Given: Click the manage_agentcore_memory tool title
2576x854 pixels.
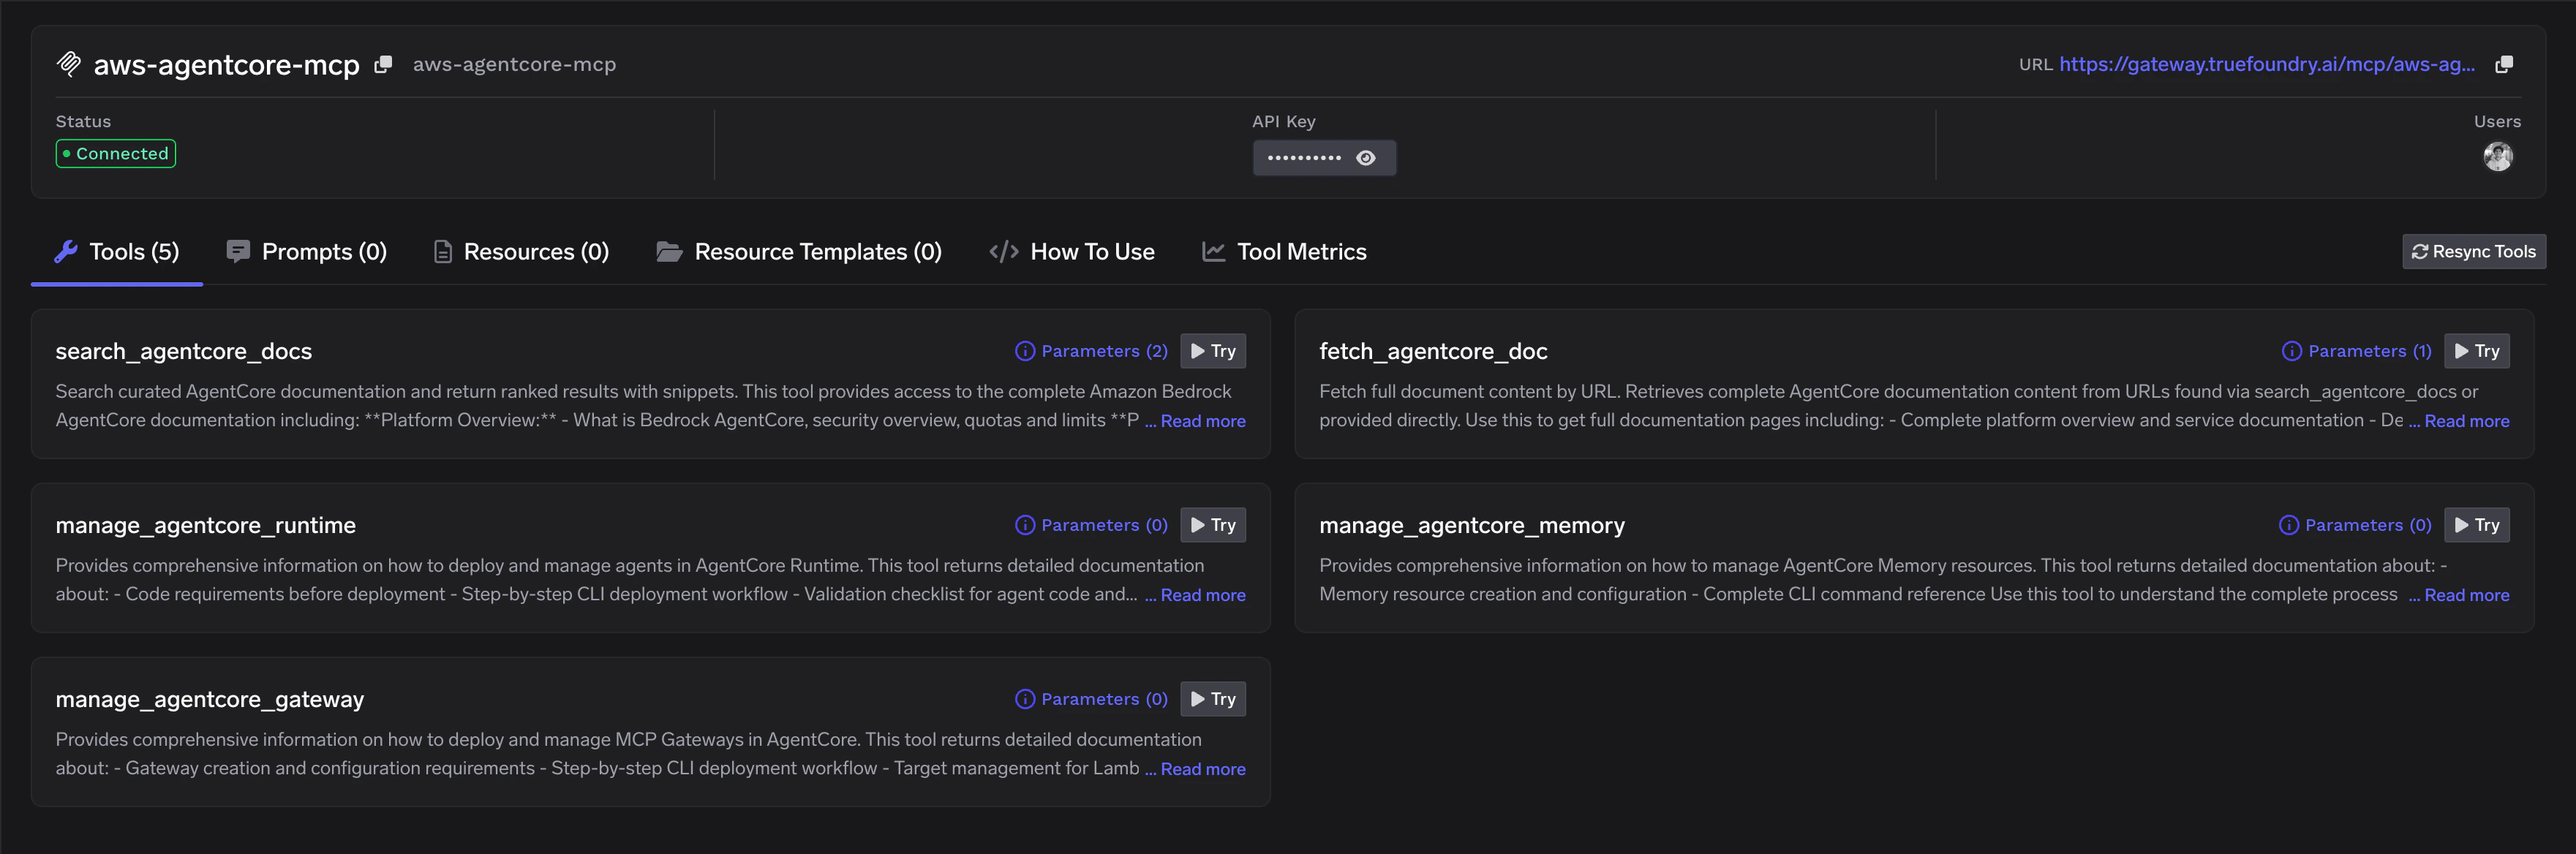Looking at the screenshot, I should point(1472,525).
